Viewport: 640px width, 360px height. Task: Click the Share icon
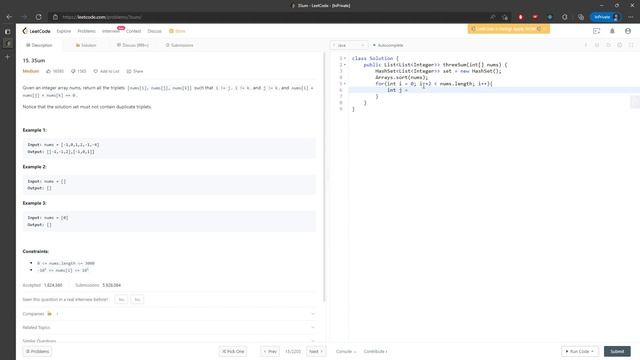[x=129, y=71]
